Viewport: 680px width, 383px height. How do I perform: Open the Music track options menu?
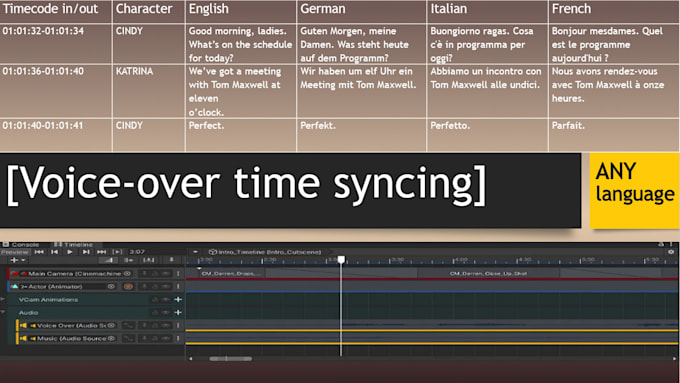coord(178,338)
